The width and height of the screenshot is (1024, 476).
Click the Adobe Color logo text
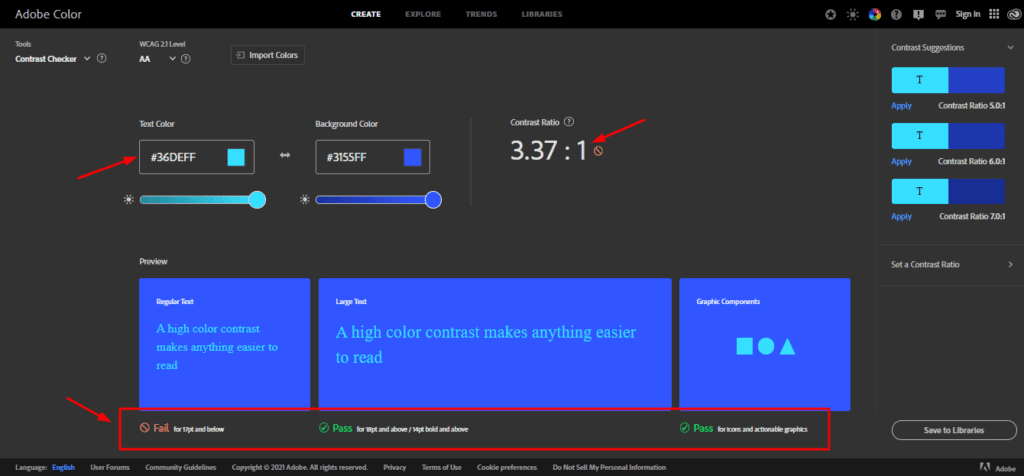click(48, 14)
